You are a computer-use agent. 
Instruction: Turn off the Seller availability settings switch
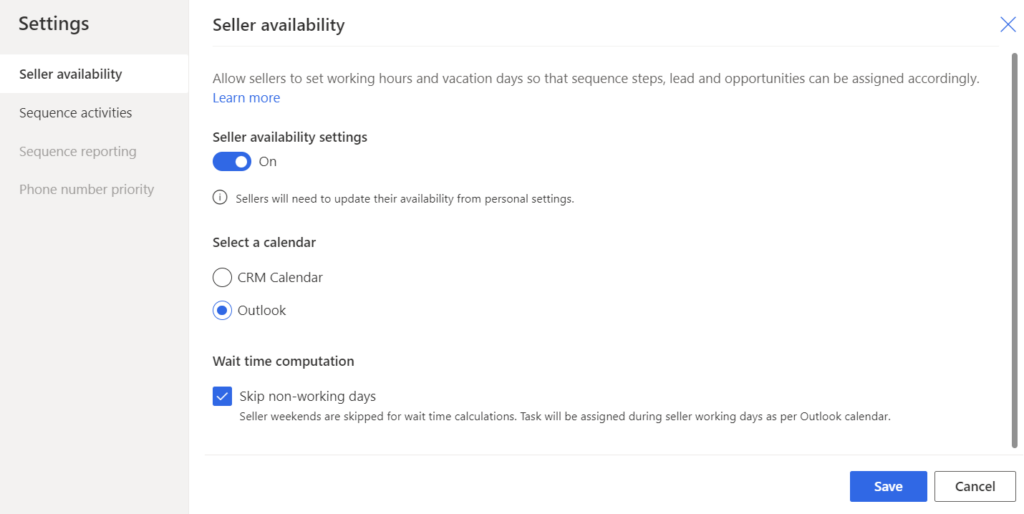point(232,162)
